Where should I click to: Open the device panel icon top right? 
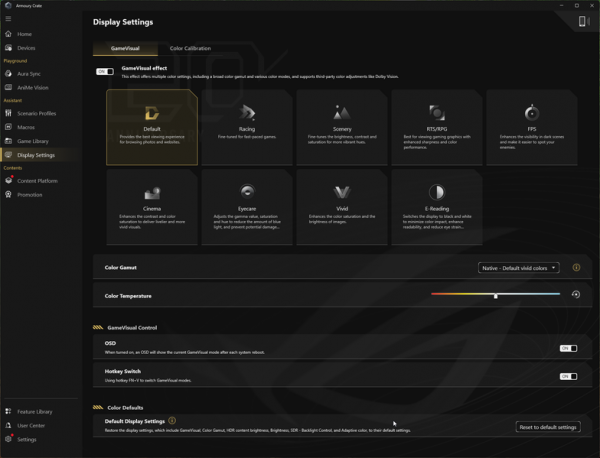click(583, 21)
